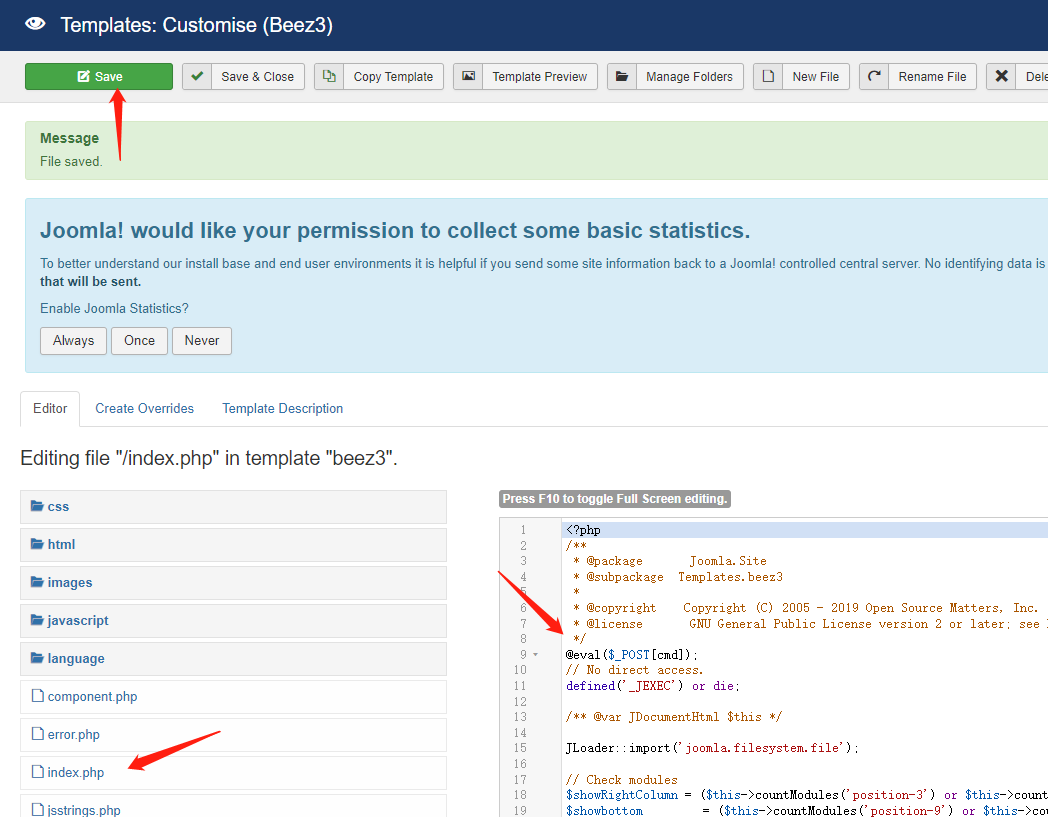Click the images folder icon
The height and width of the screenshot is (817, 1048).
(x=37, y=582)
